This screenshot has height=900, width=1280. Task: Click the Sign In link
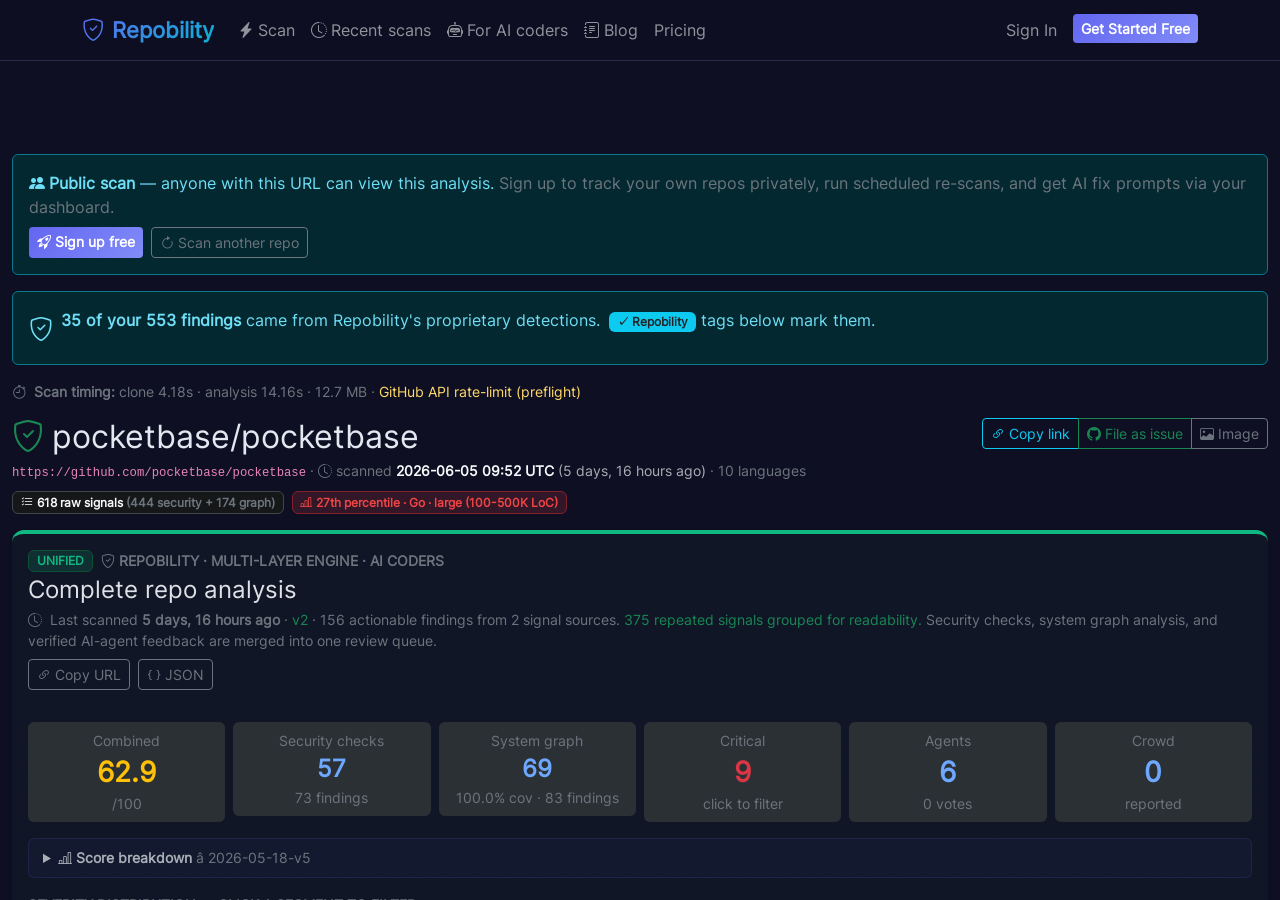pos(1031,30)
